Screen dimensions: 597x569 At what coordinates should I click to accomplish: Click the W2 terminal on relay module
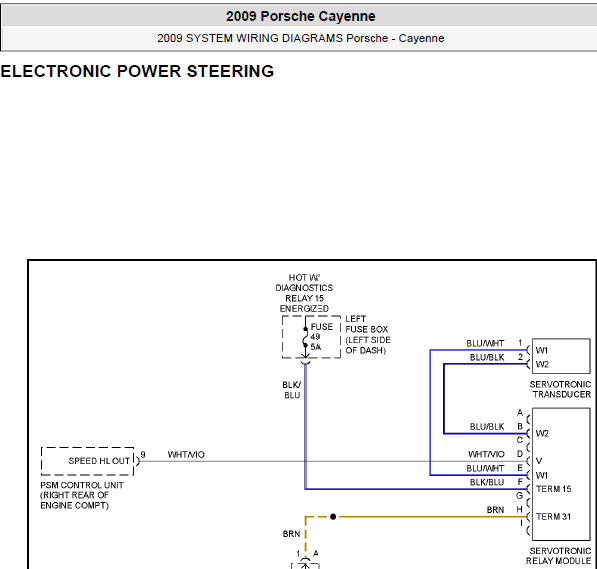point(542,433)
